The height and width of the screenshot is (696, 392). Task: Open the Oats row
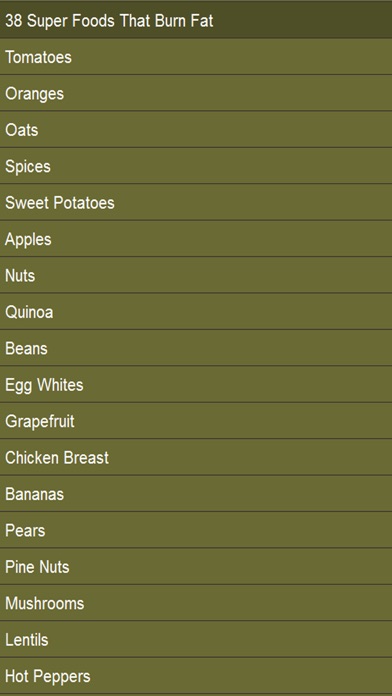(196, 130)
